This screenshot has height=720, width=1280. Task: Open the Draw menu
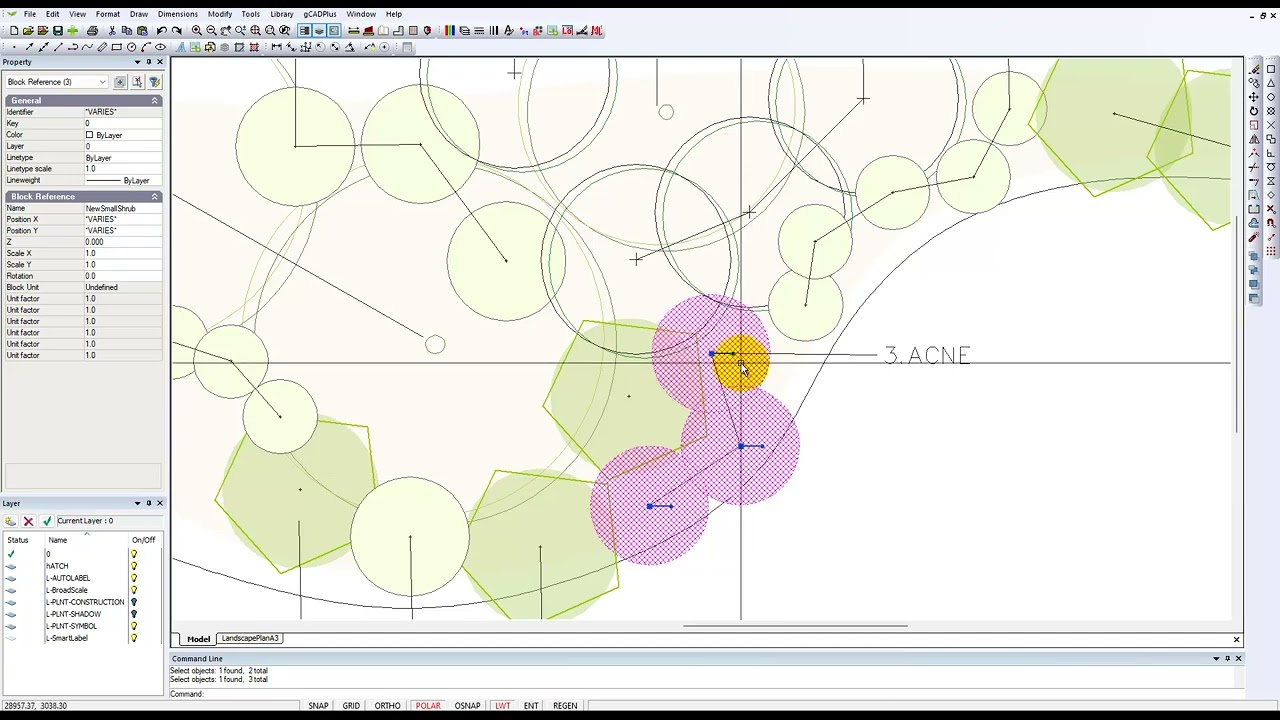[x=139, y=14]
